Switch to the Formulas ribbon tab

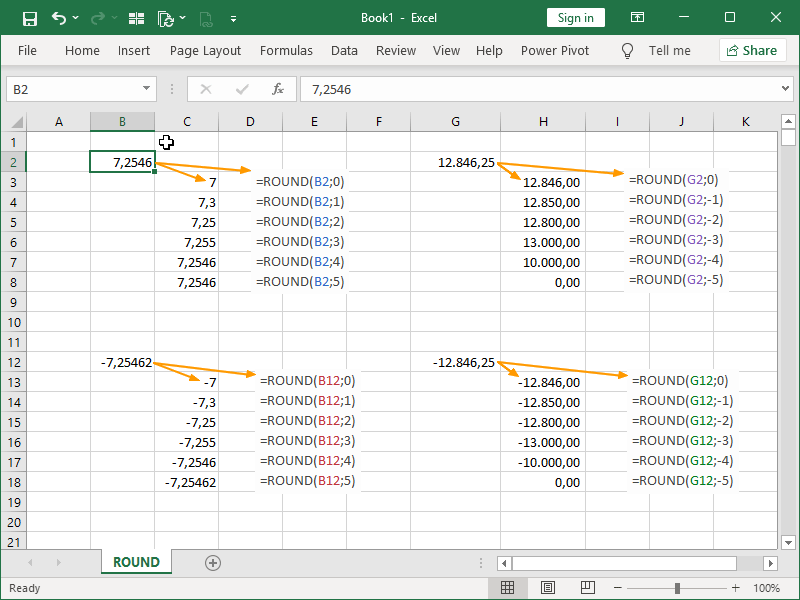pos(286,50)
